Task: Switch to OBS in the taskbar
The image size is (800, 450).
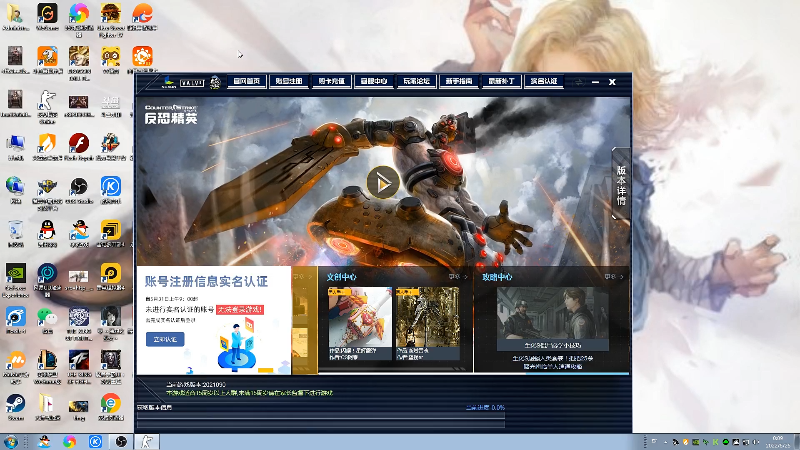Action: click(x=121, y=441)
